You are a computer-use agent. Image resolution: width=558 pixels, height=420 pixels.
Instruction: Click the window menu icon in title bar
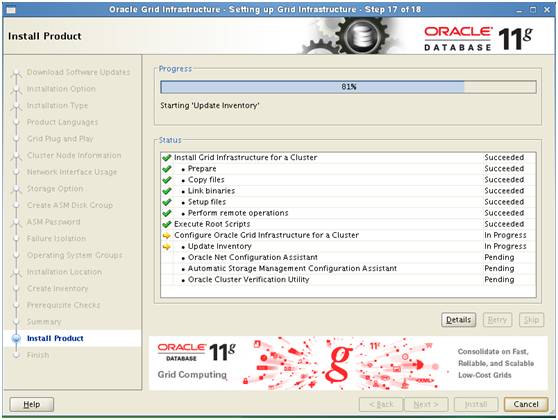11,10
